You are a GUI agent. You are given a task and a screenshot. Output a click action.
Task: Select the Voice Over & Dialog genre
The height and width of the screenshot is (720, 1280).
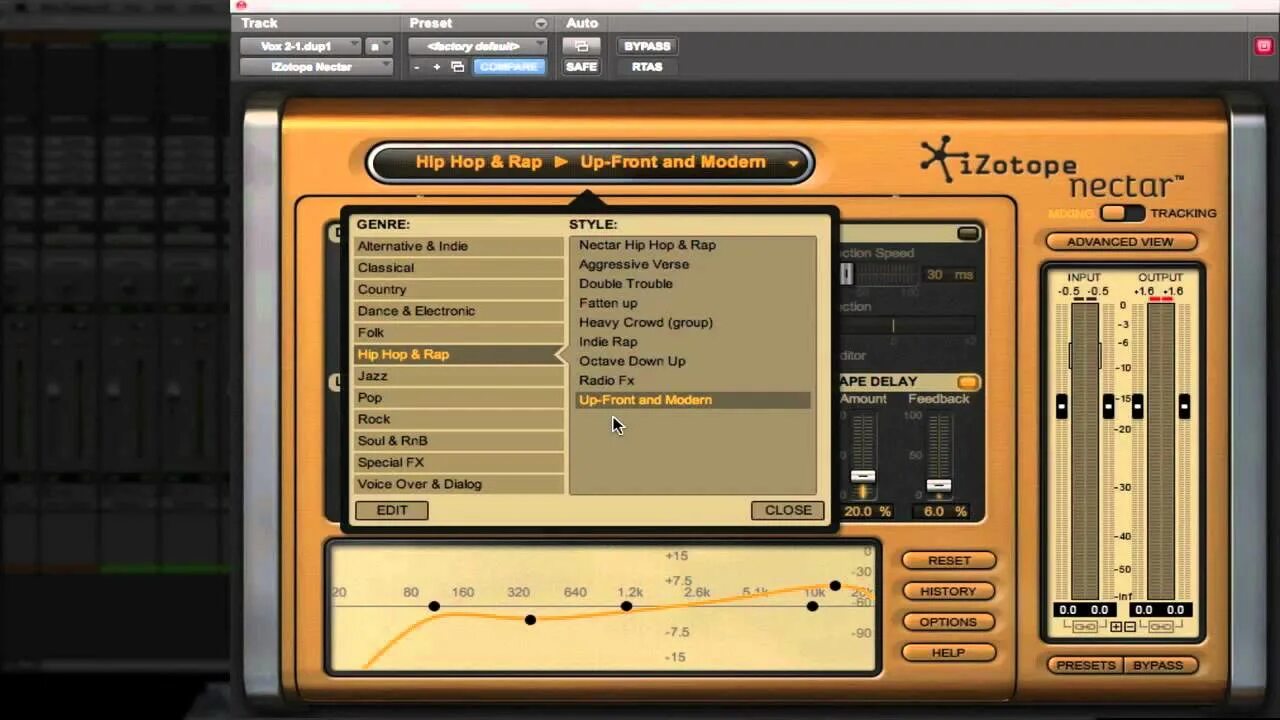[x=459, y=484]
